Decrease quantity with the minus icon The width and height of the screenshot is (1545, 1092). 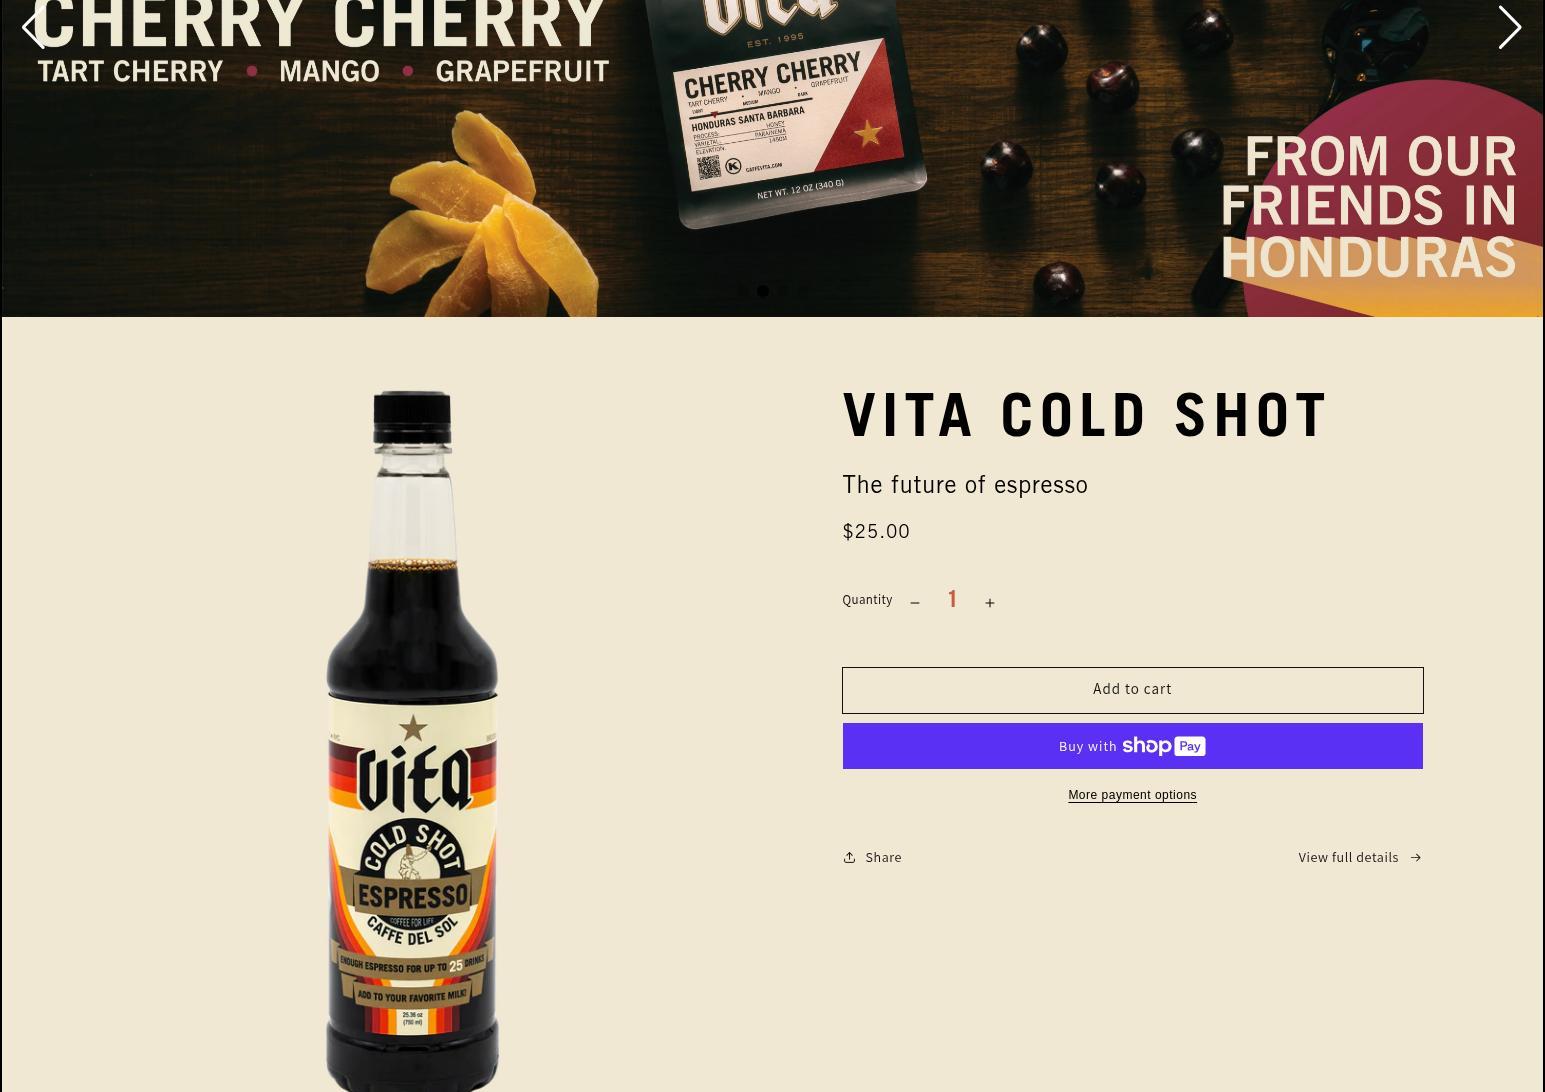pos(915,603)
